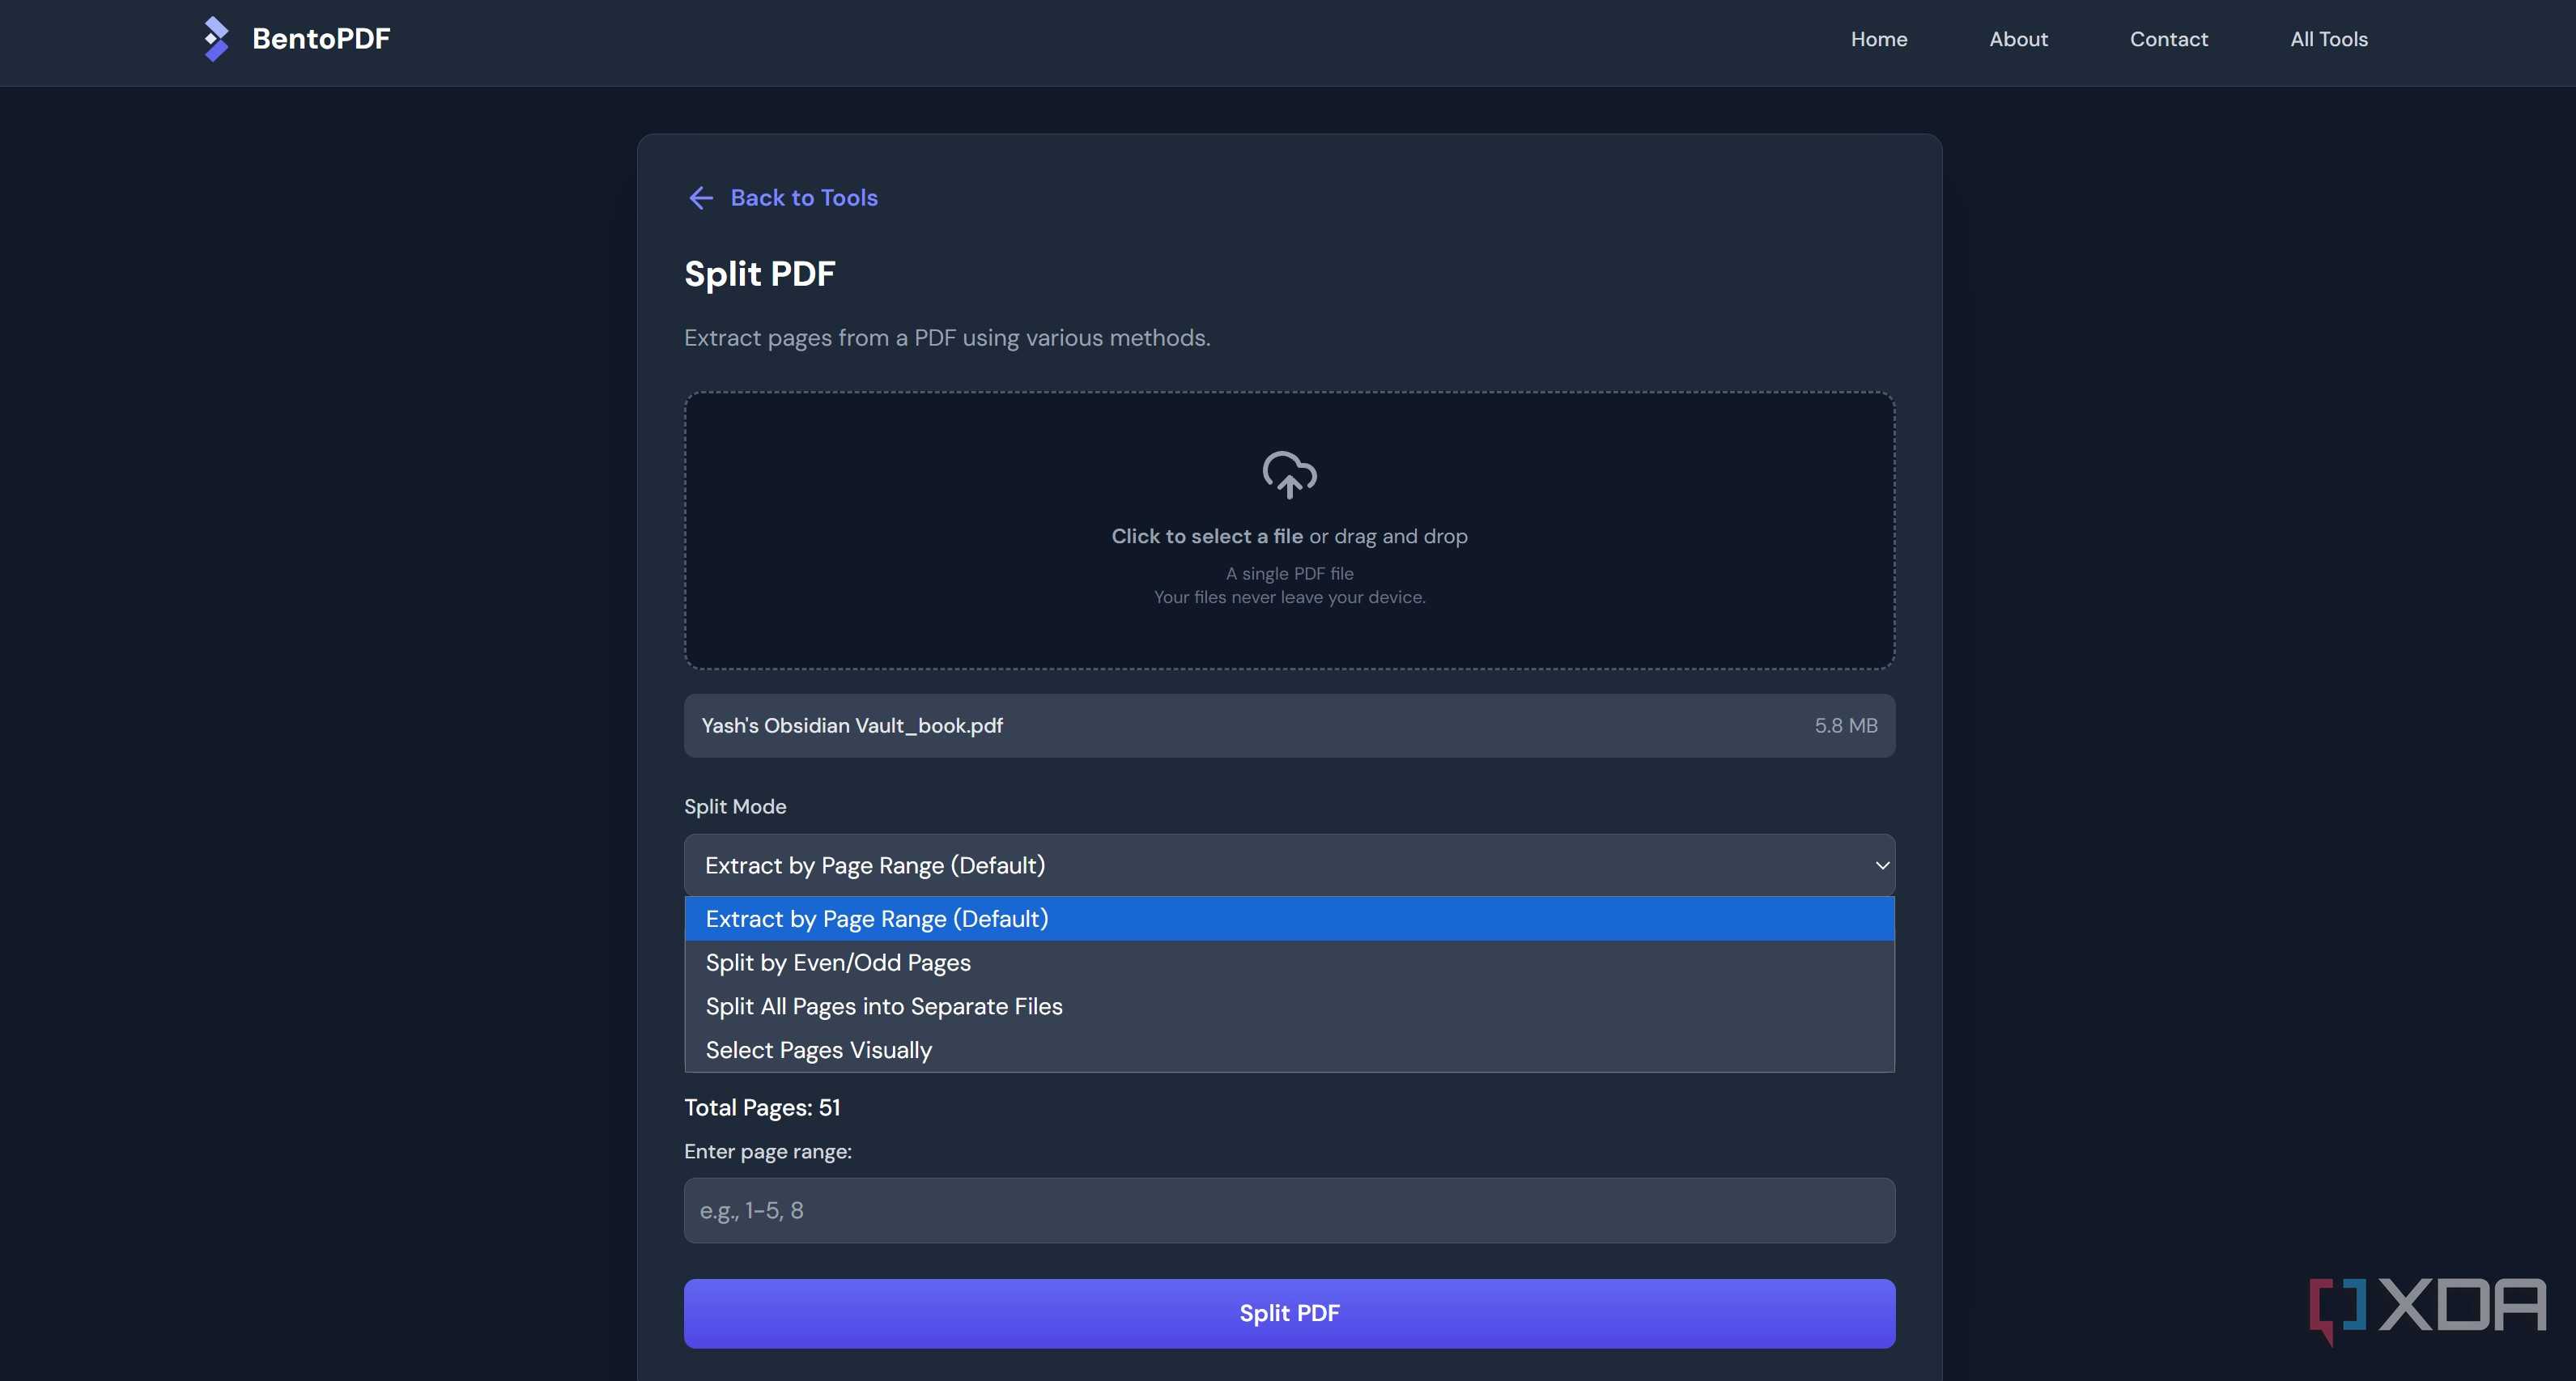Click the Split Mode dropdown chevron
Image resolution: width=2576 pixels, height=1381 pixels.
pyautogui.click(x=1881, y=865)
